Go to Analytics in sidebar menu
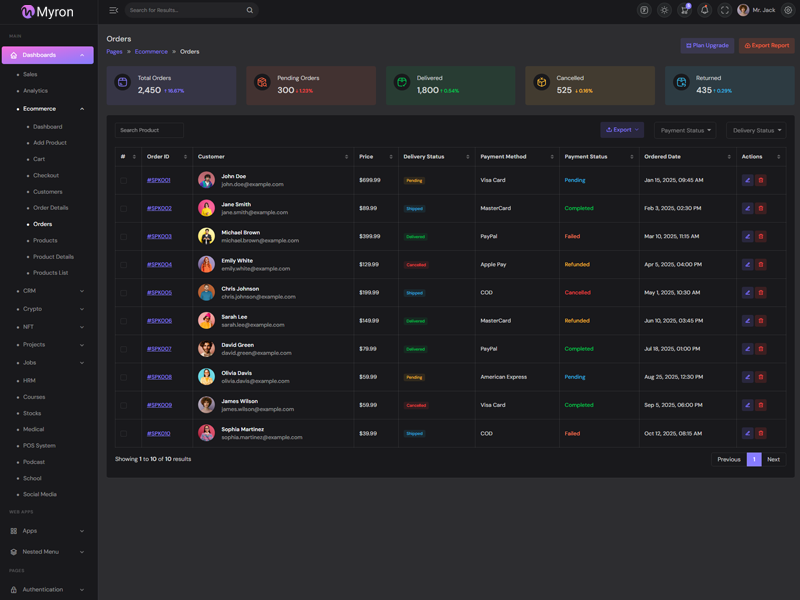 35,91
